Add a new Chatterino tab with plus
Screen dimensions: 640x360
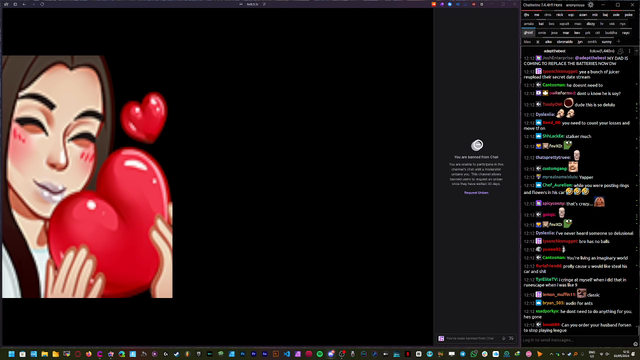pos(618,42)
